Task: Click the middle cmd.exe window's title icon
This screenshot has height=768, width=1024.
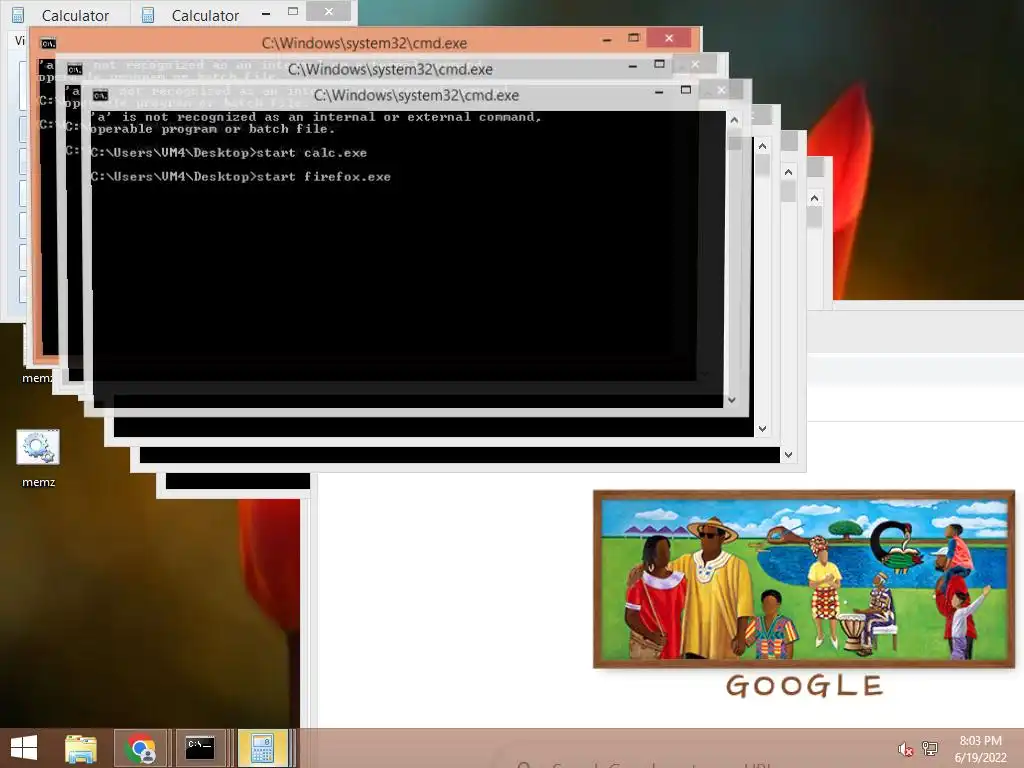Action: [74, 69]
